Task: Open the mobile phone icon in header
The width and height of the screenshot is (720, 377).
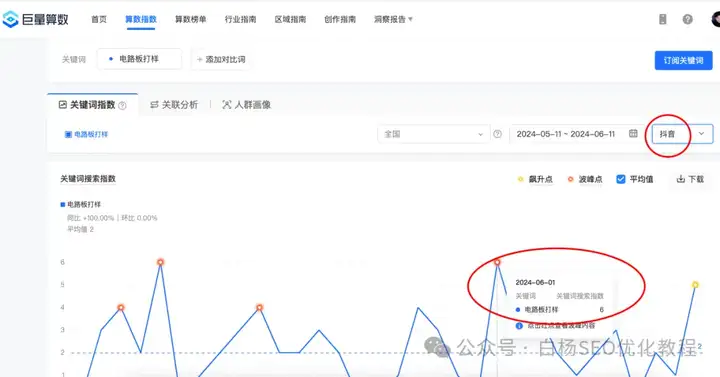Action: click(663, 19)
